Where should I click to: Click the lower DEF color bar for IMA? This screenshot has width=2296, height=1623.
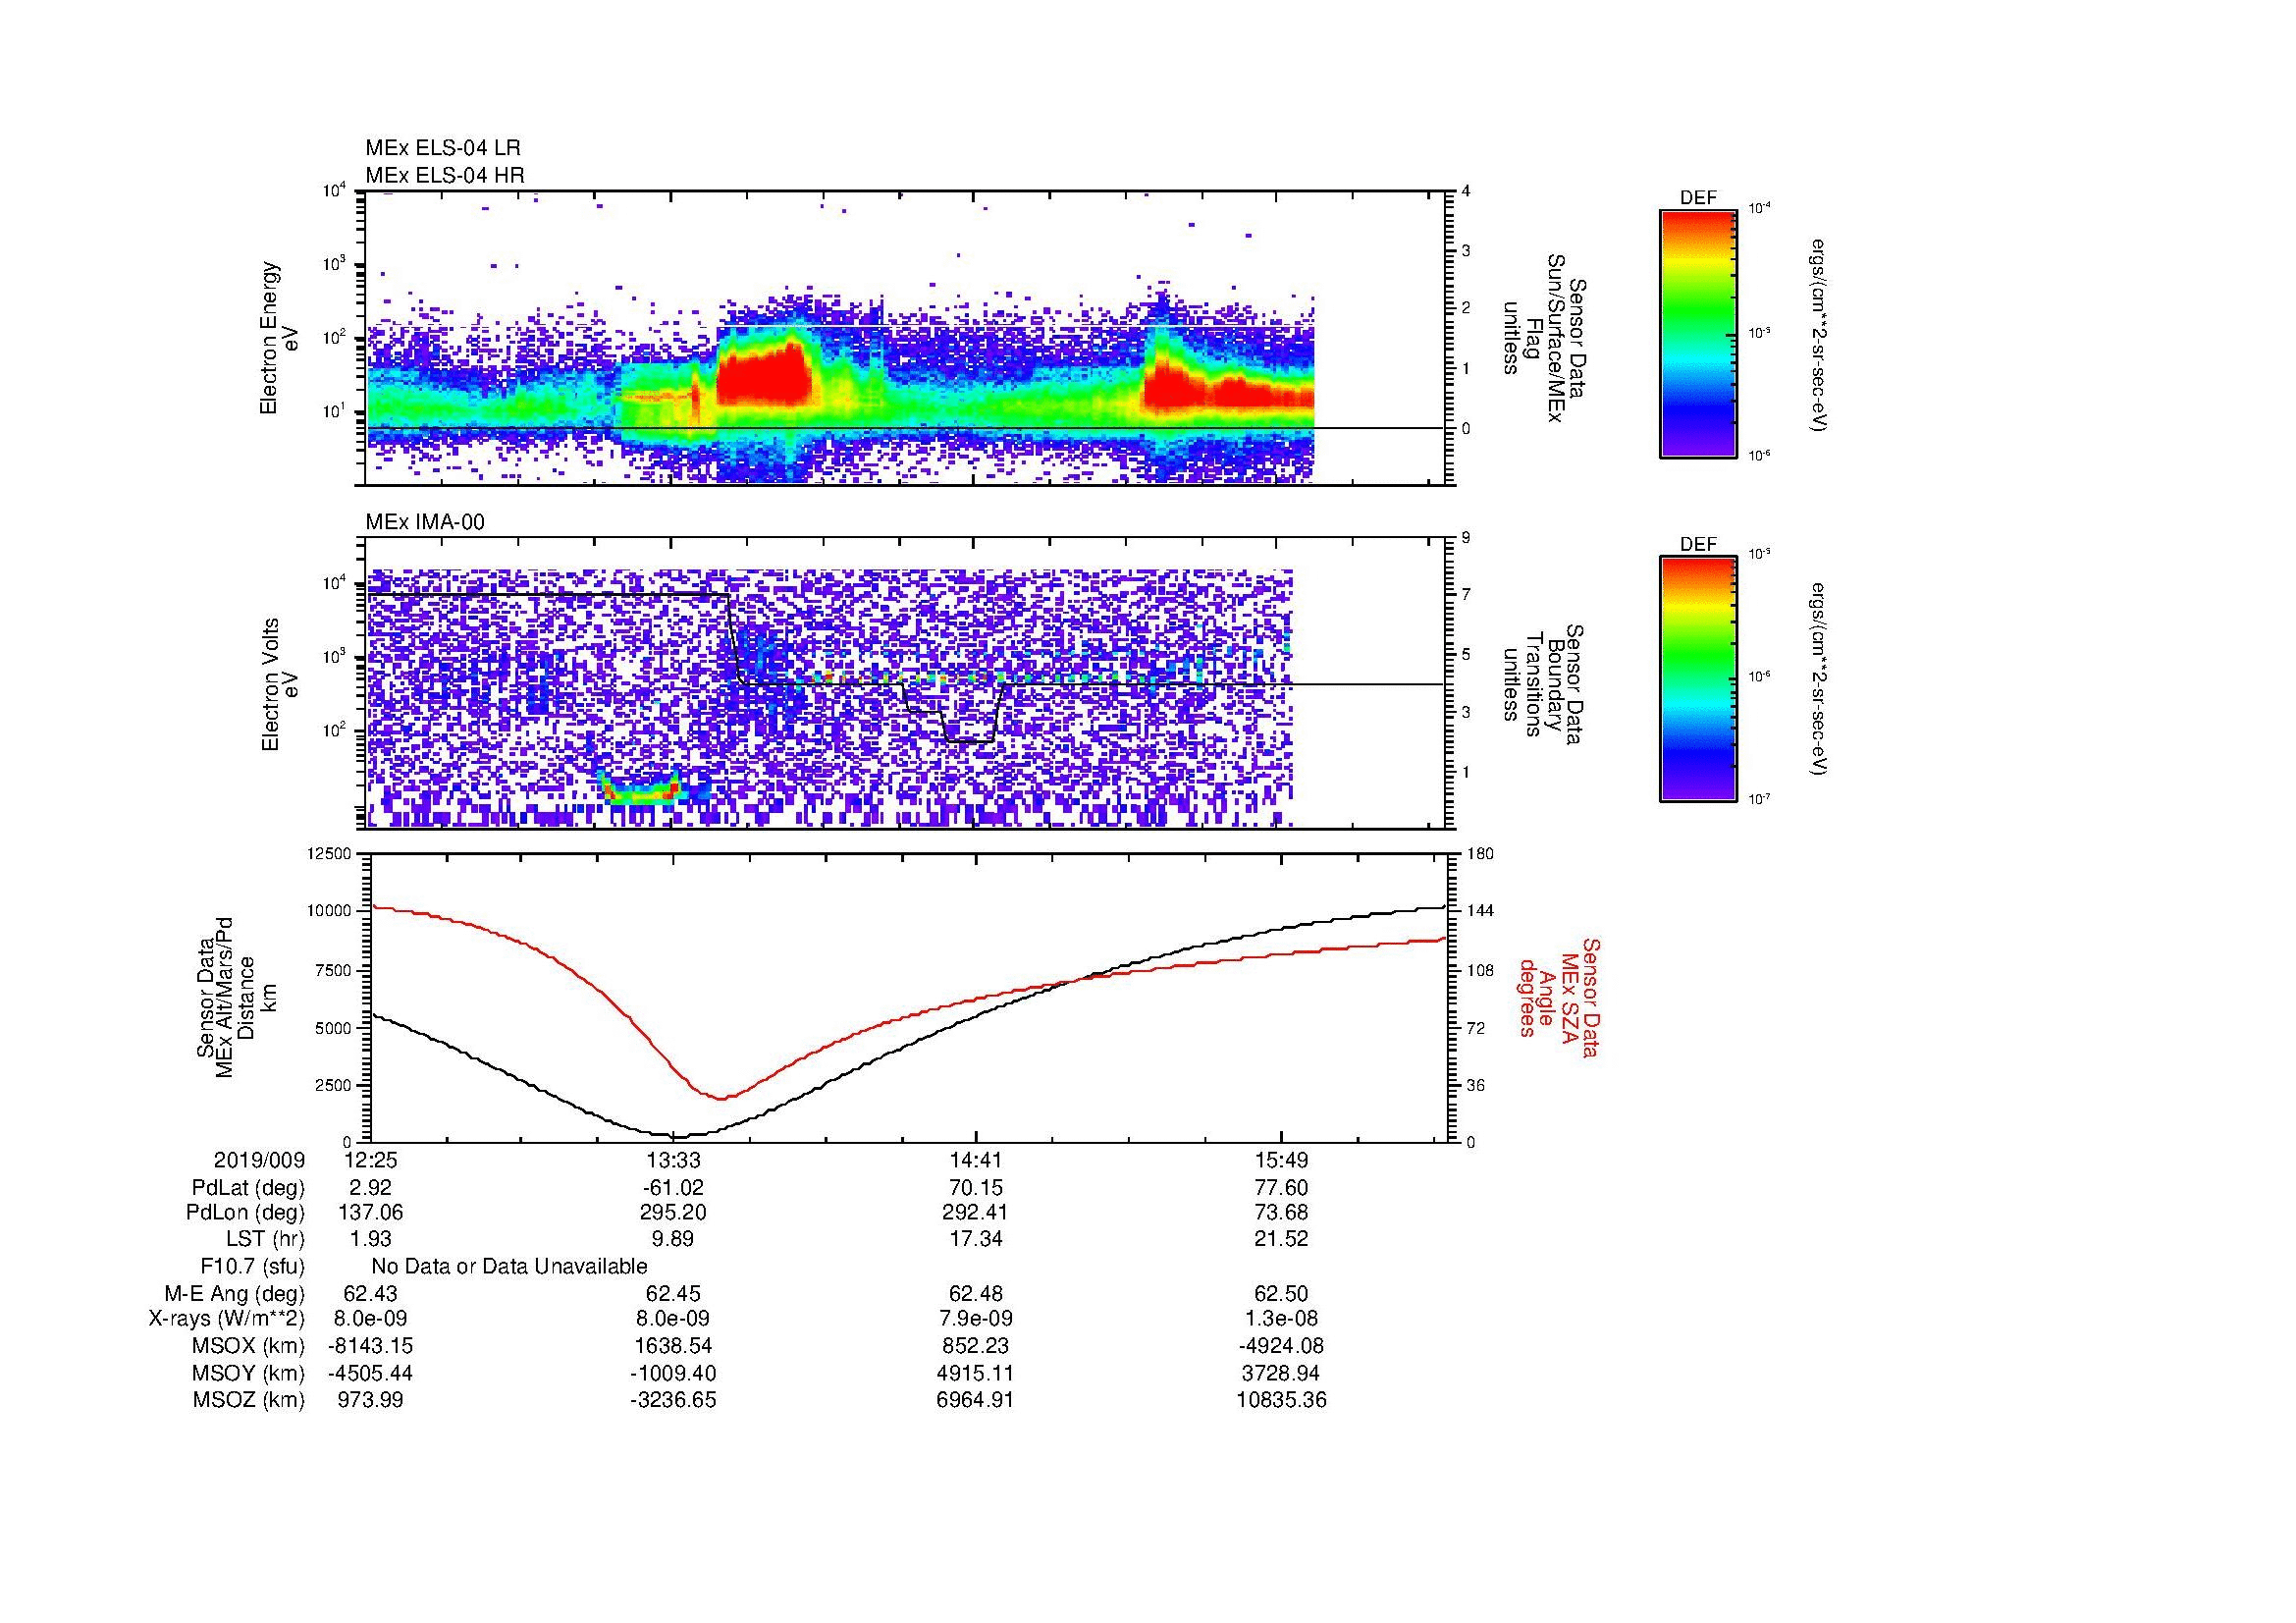point(1697,679)
